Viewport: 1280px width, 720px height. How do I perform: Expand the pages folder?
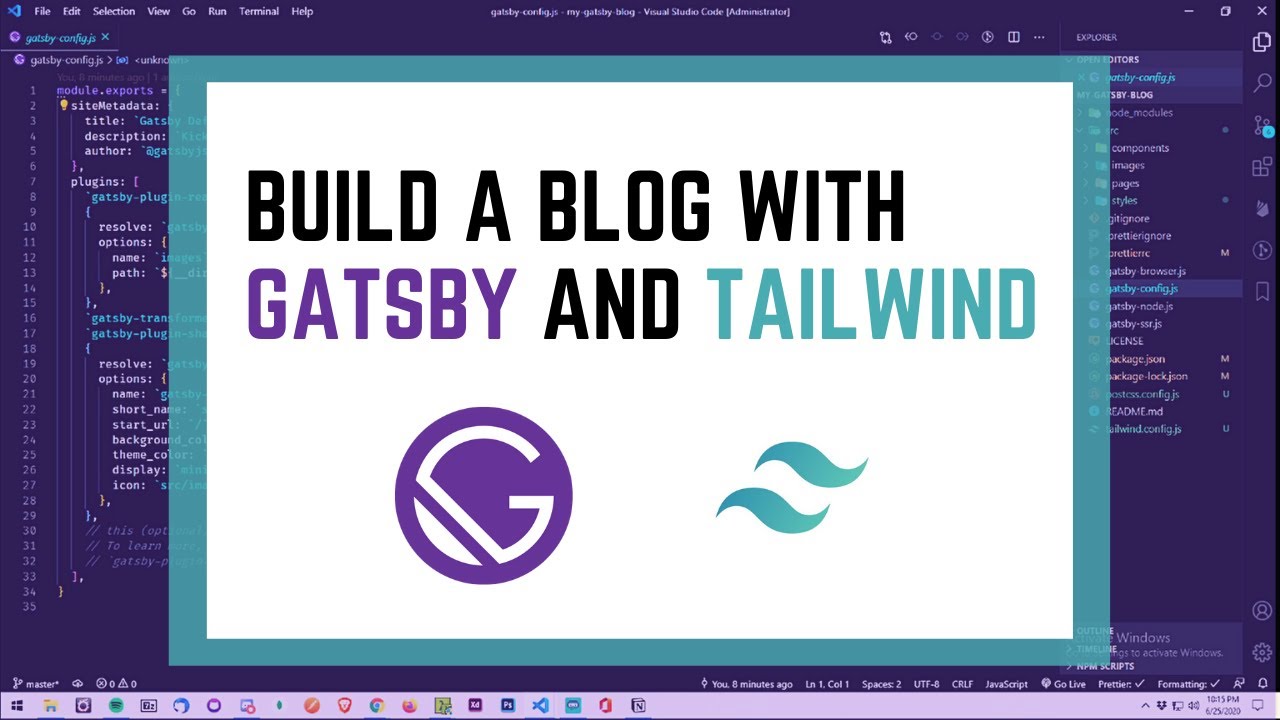(x=1125, y=184)
